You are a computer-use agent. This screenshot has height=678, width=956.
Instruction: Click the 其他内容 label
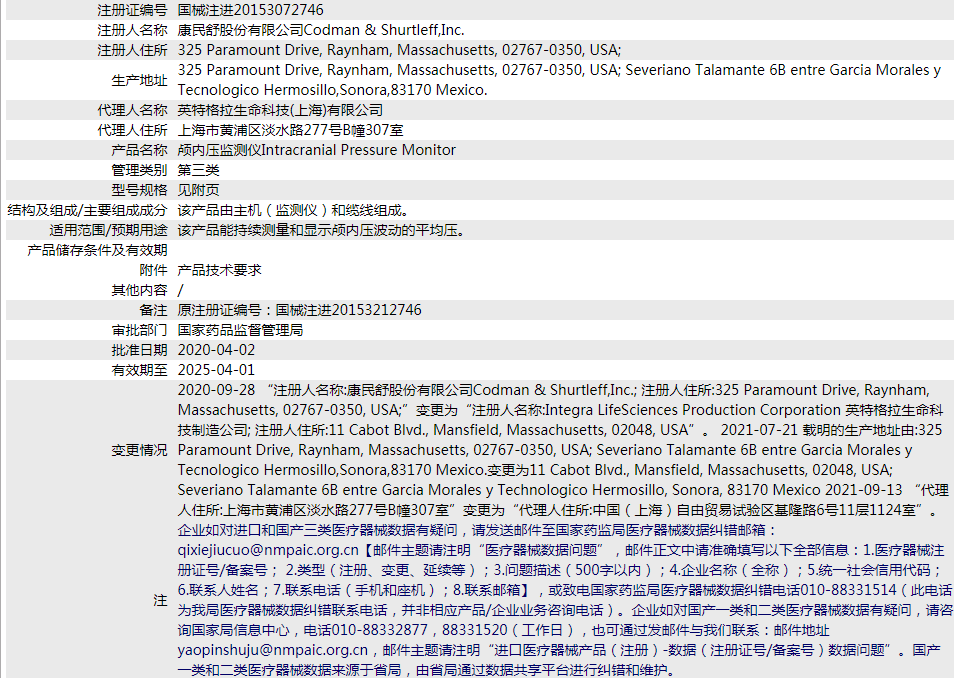pos(139,290)
